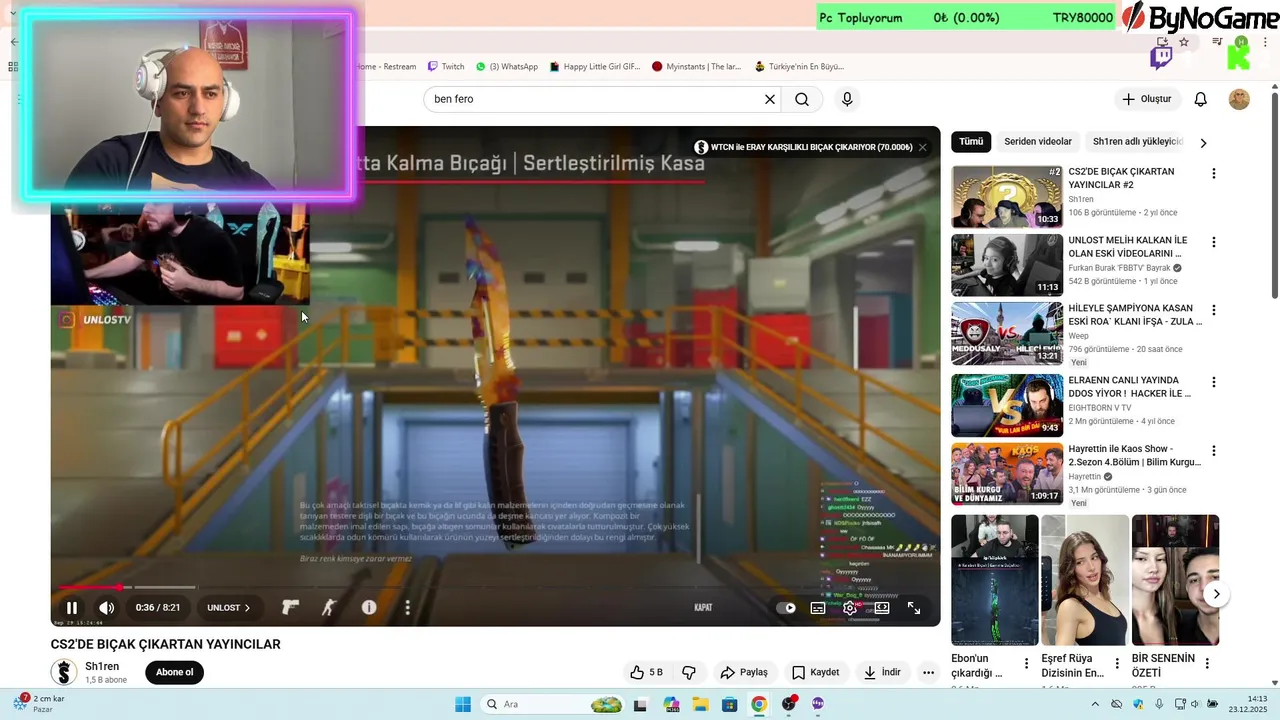
Task: Open the Happy Little Girl GIF bookmark
Action: click(595, 66)
